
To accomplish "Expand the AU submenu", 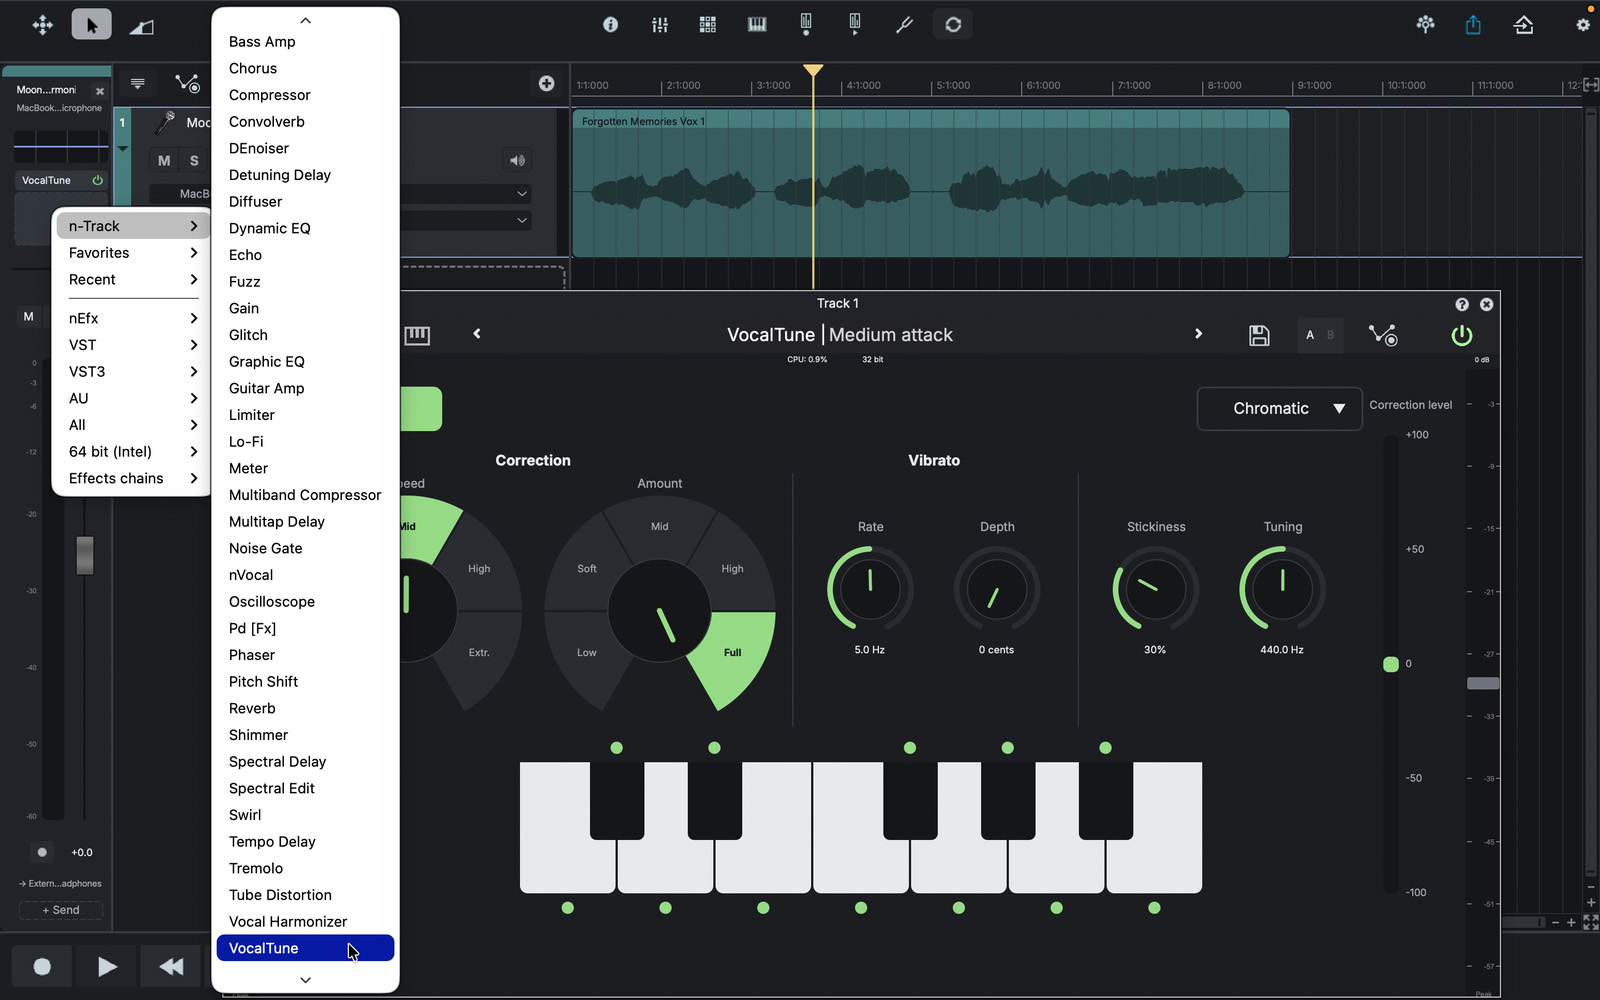I will tap(132, 398).
